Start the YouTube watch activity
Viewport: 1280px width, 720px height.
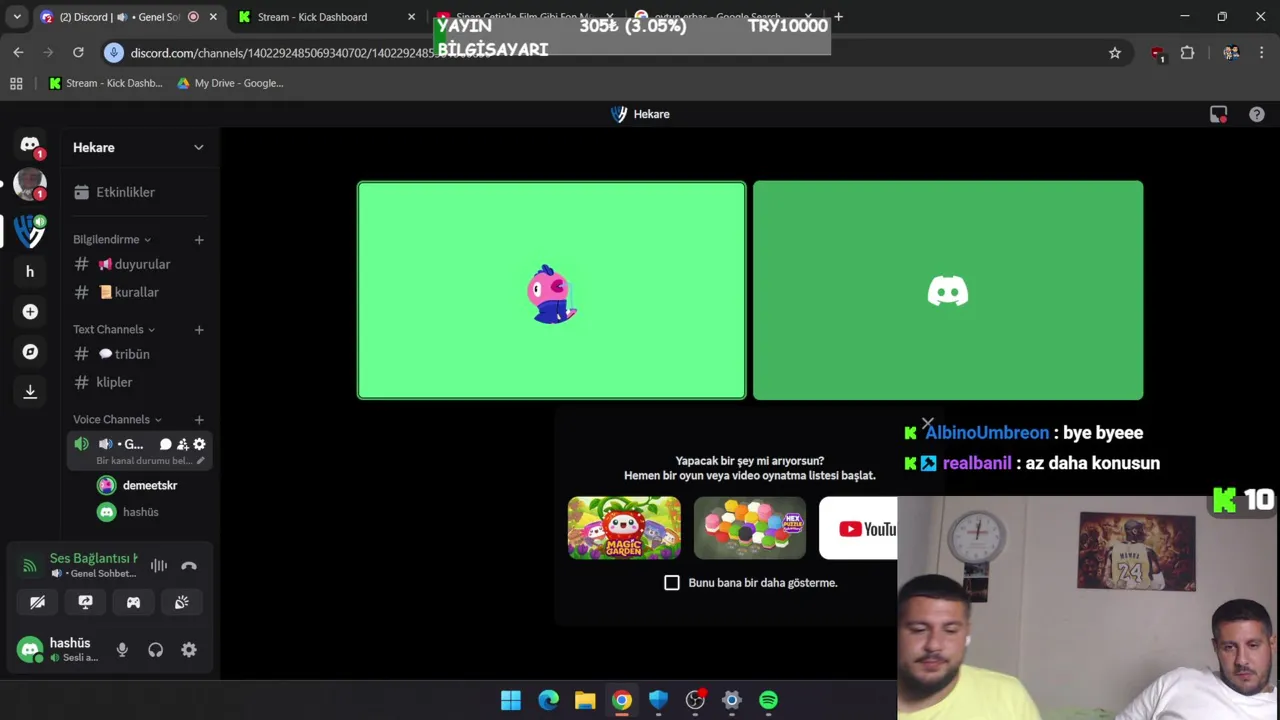pos(858,527)
